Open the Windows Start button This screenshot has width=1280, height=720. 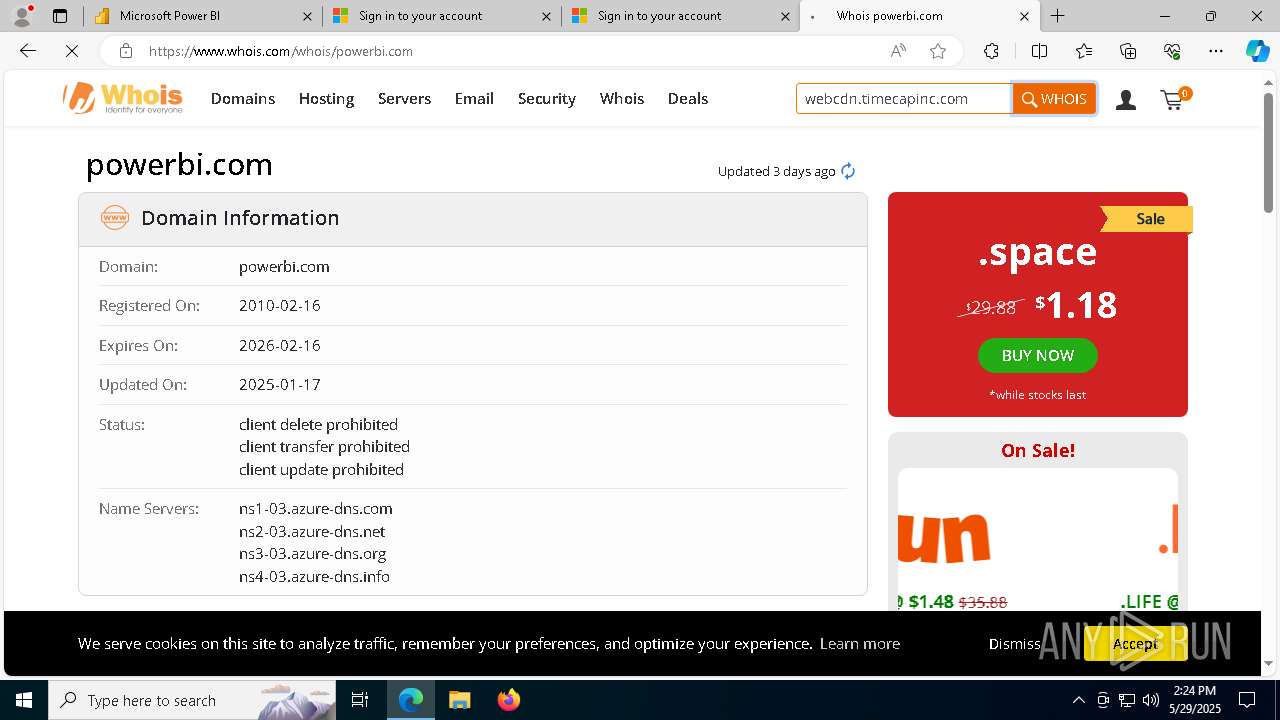tap(24, 700)
